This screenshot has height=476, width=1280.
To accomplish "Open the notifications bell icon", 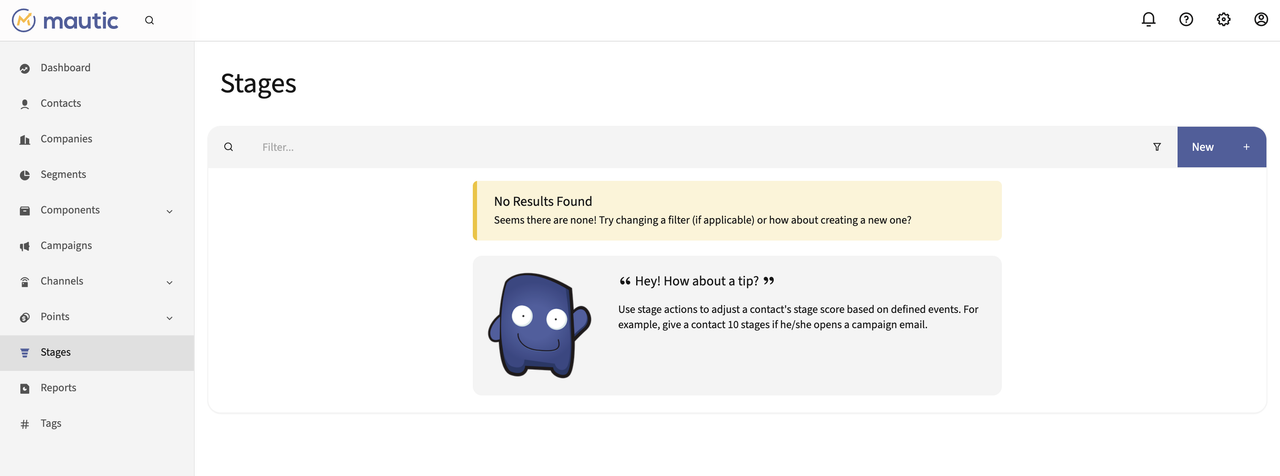I will point(1148,19).
